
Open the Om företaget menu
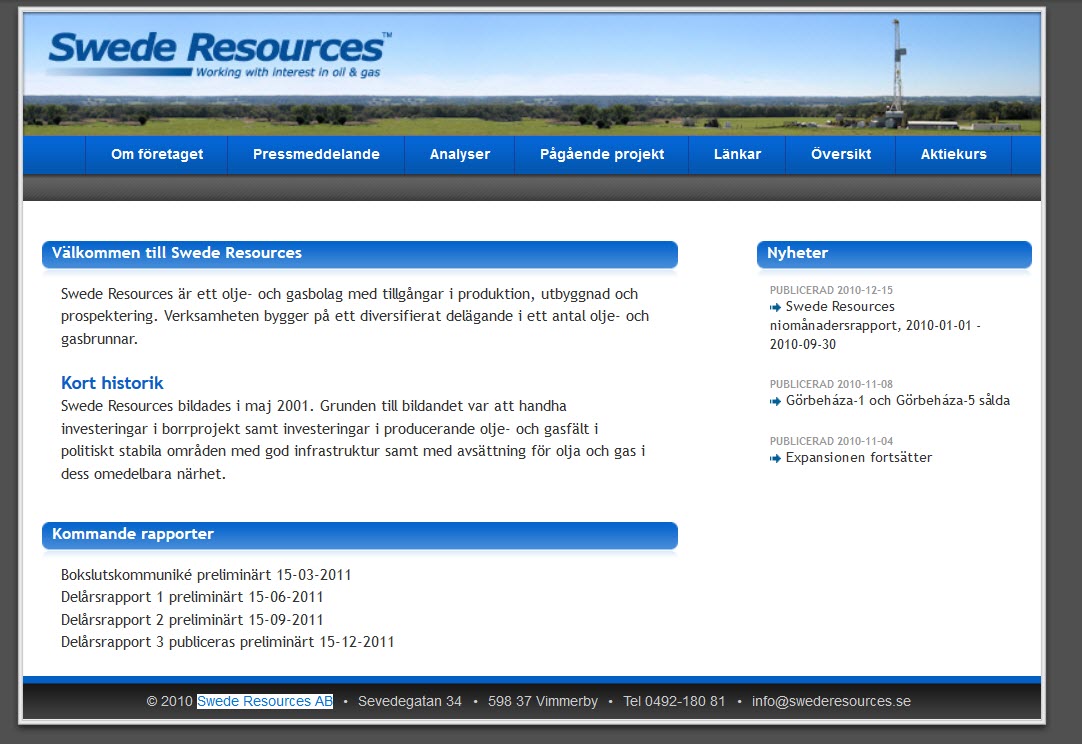tap(157, 155)
